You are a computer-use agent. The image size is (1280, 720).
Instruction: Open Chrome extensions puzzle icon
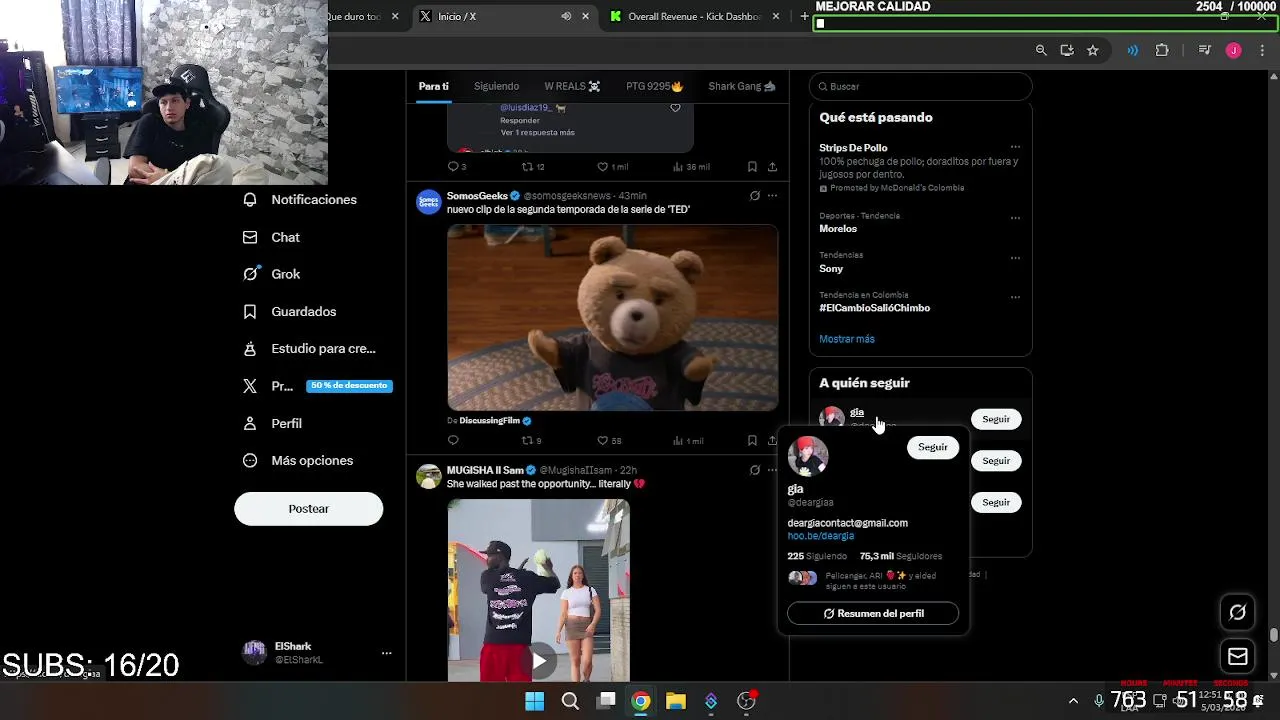tap(1162, 50)
